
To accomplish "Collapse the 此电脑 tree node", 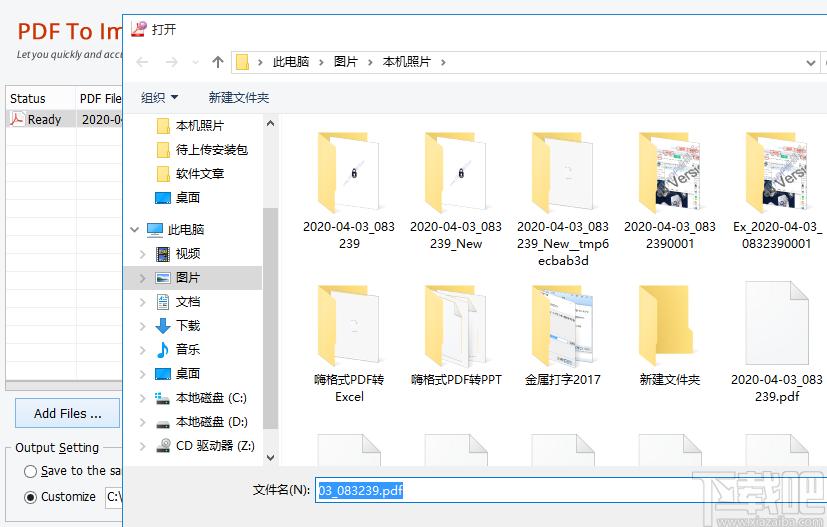I will [x=135, y=229].
